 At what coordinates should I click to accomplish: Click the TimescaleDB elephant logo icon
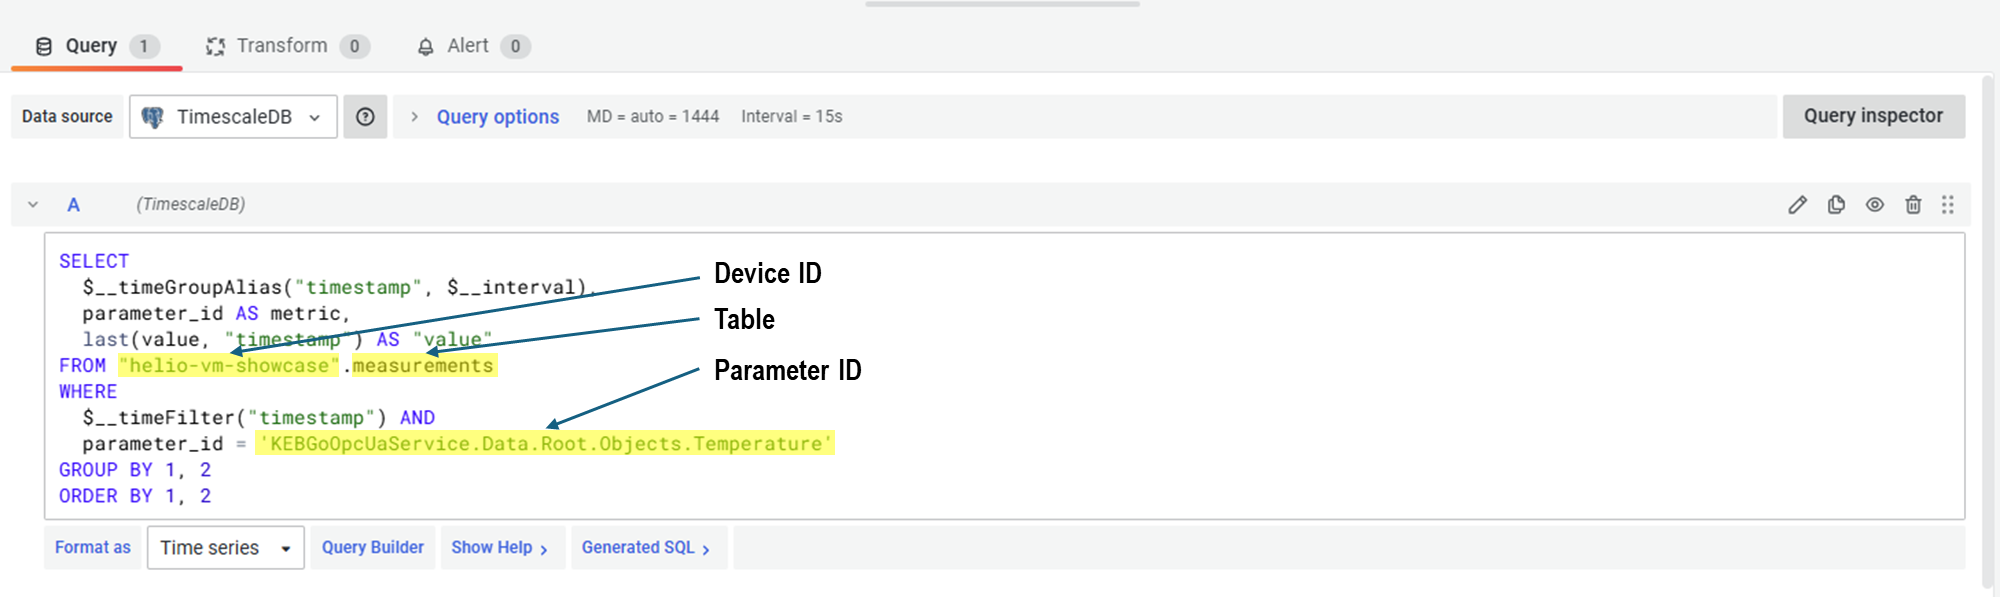(153, 117)
